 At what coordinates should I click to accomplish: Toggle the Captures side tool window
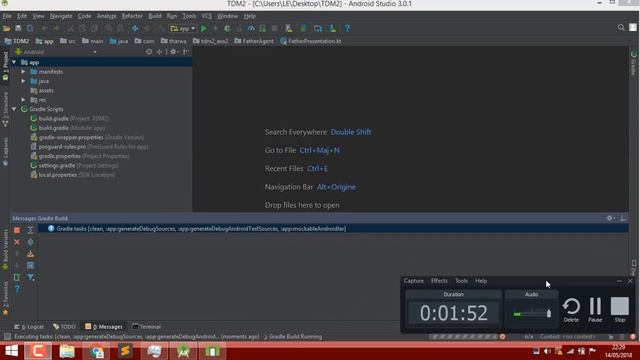point(5,151)
